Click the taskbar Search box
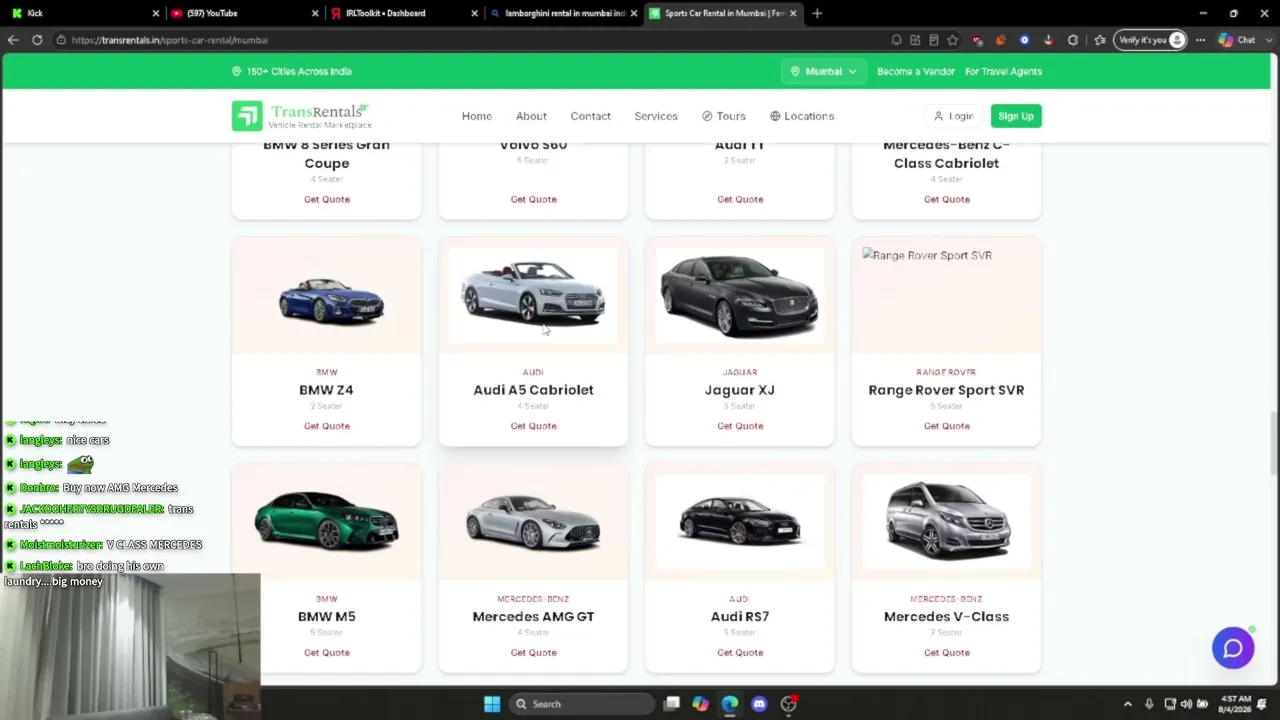1280x720 pixels. (x=582, y=704)
